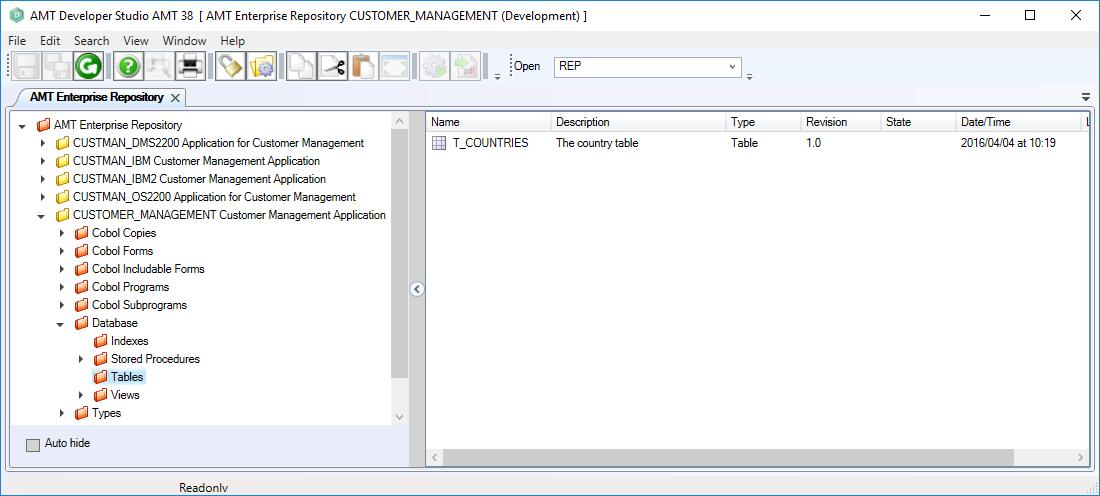
Task: Collapse the tree pane with the round arrow button
Action: point(417,289)
